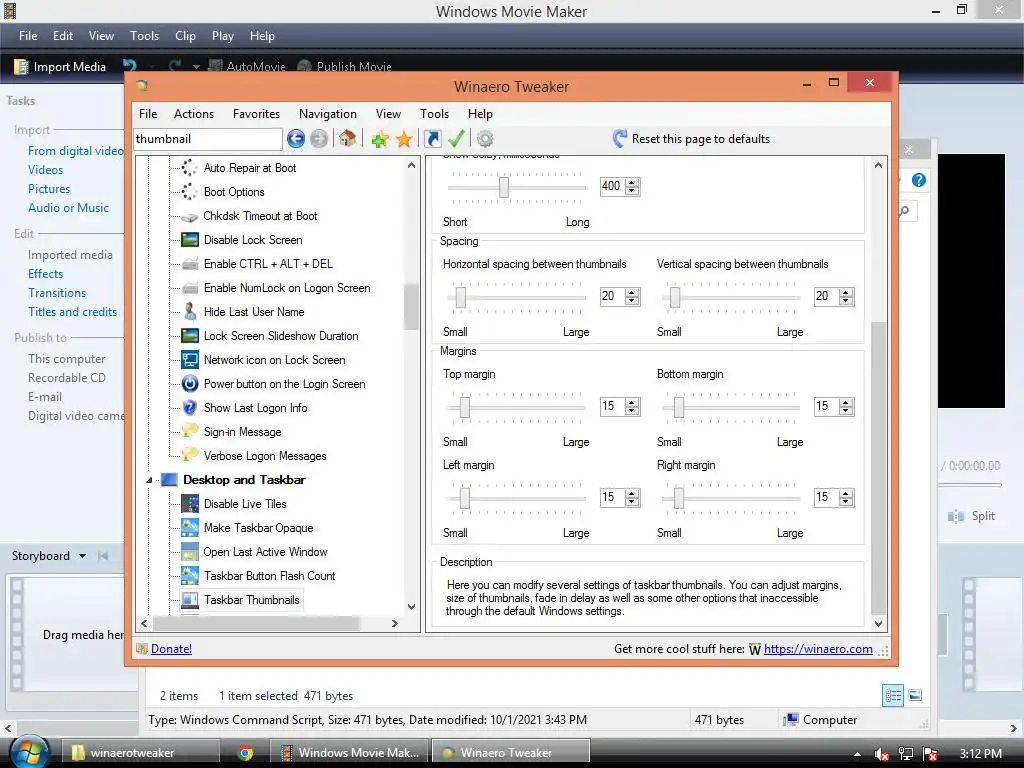Increase horizontal spacing spinner value

coord(632,293)
